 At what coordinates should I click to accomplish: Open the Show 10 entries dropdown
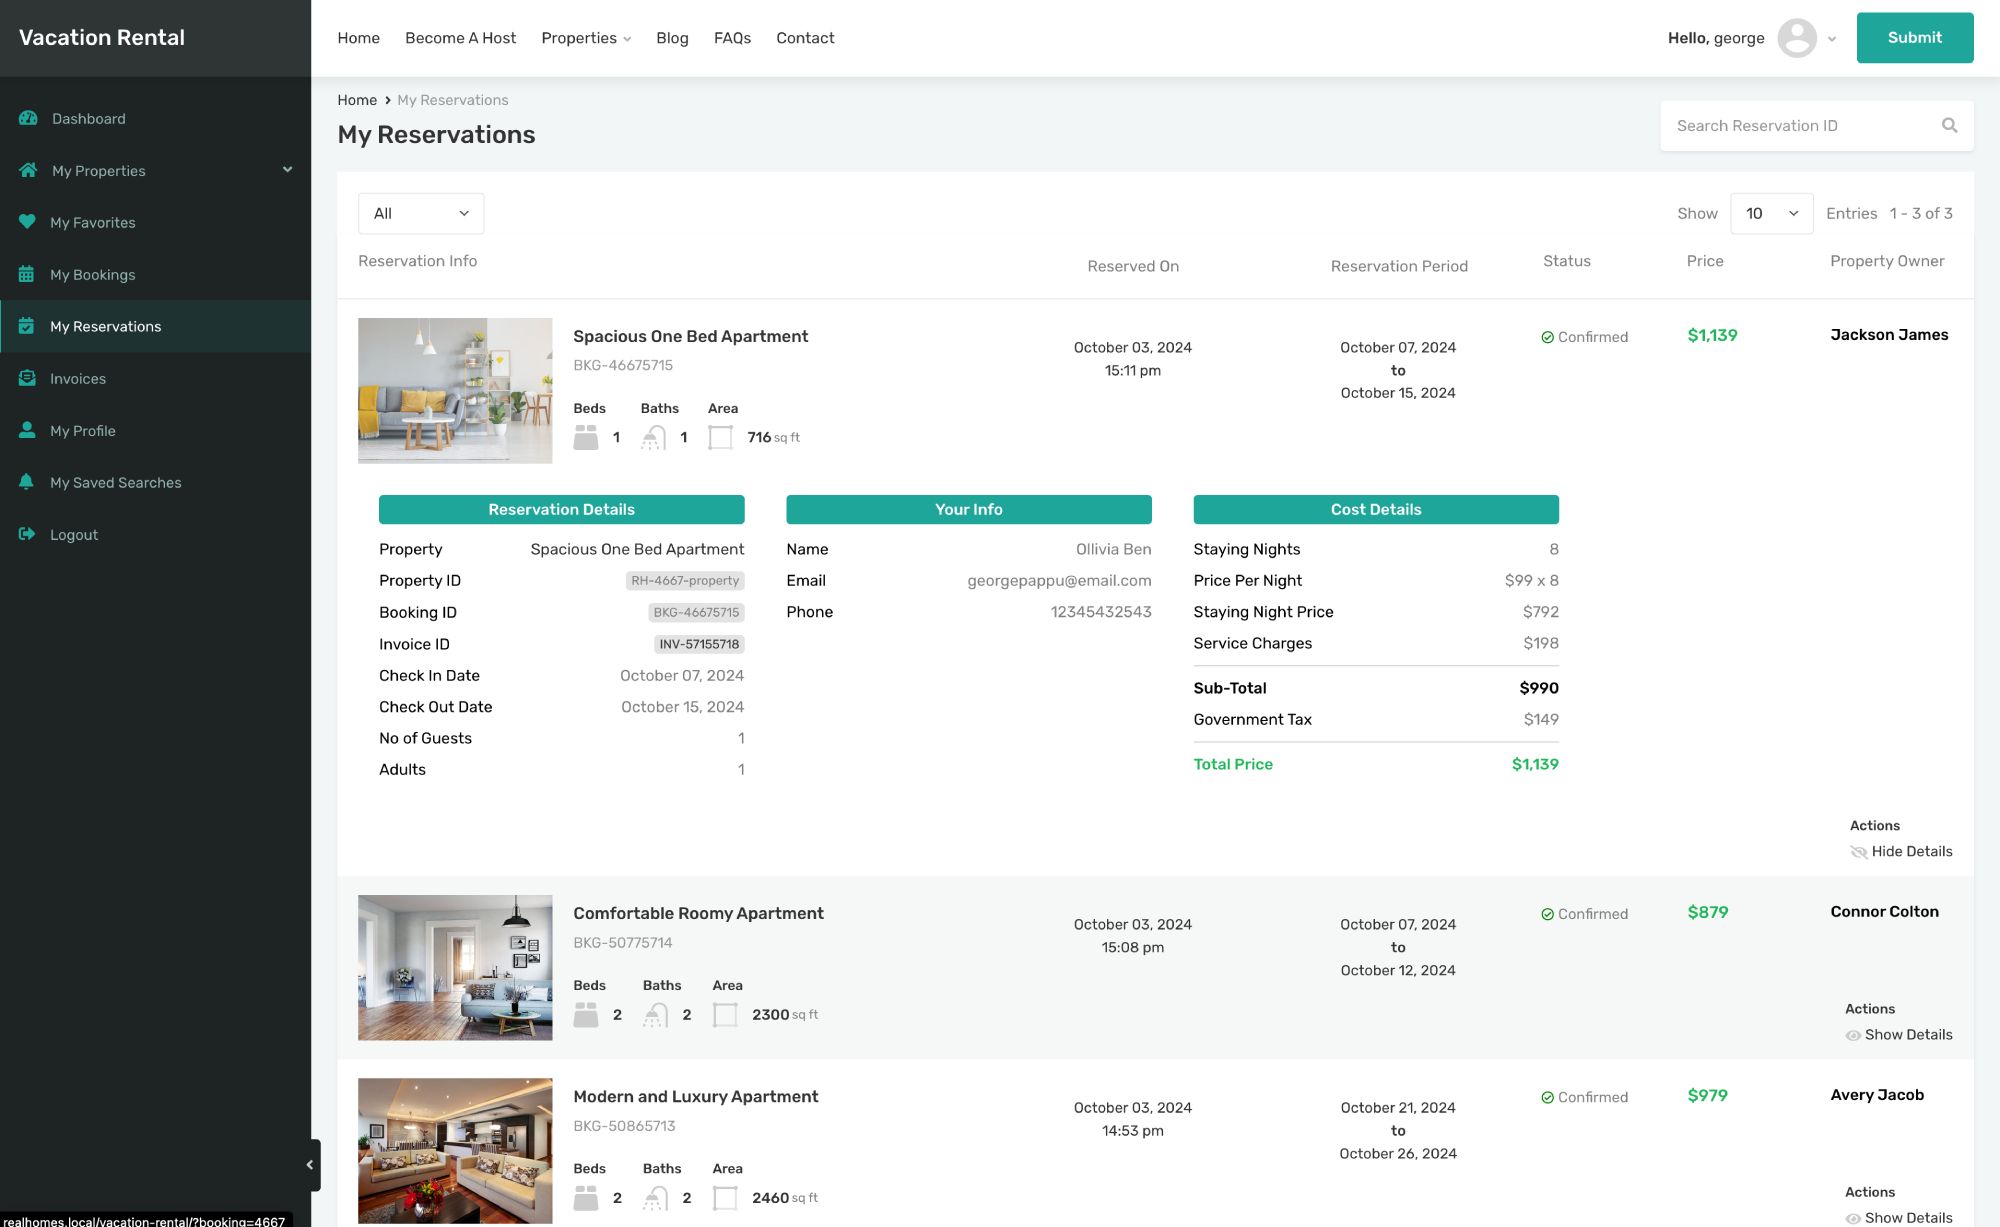point(1770,213)
